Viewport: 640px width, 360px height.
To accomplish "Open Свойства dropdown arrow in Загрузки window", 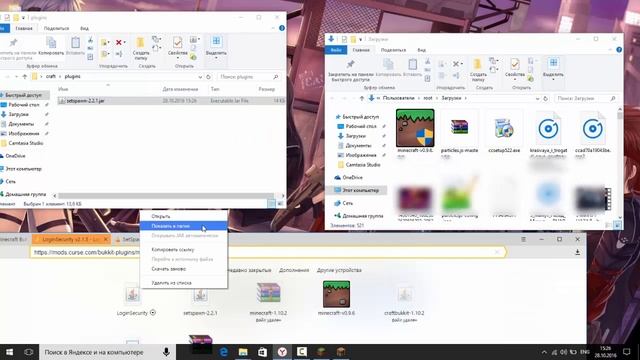I will 515,79.
